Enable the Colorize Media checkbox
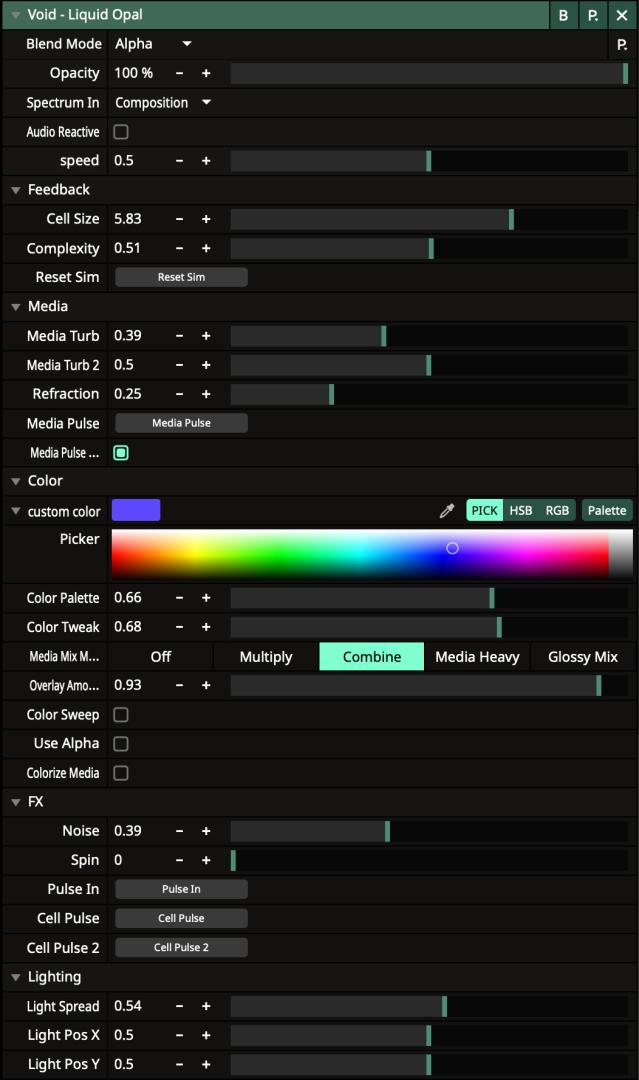 click(x=121, y=773)
